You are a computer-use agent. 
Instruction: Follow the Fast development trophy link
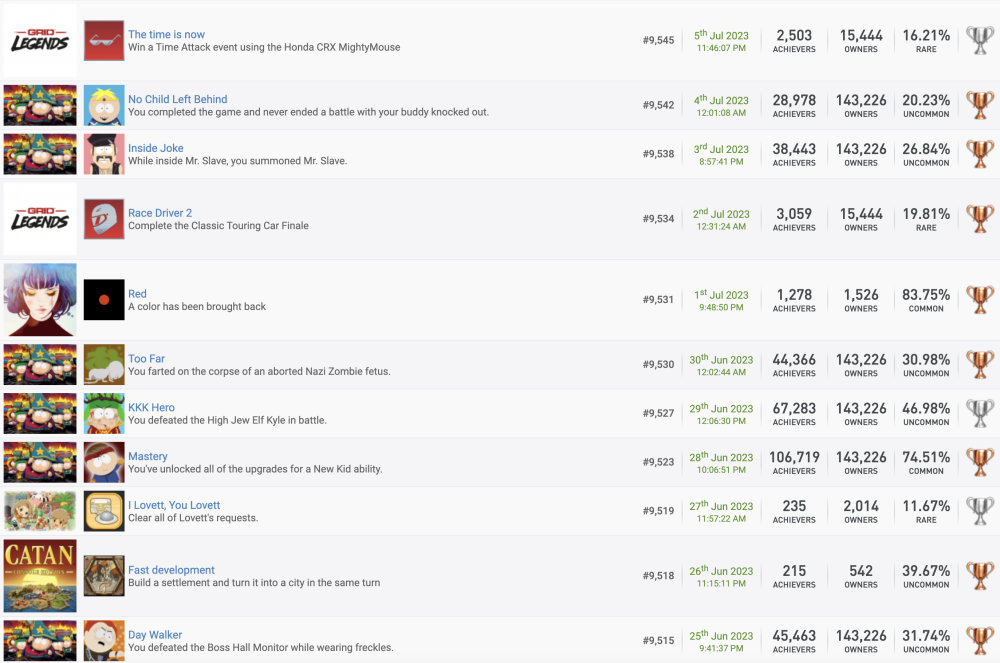(171, 570)
